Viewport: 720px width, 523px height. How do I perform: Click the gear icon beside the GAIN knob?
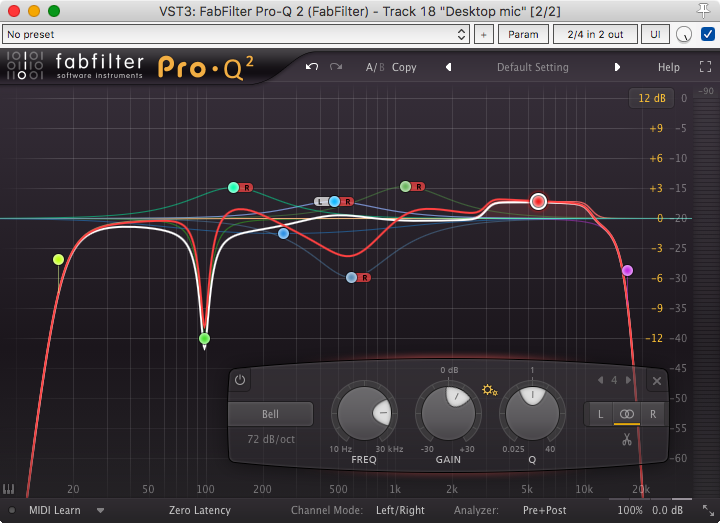(x=489, y=389)
